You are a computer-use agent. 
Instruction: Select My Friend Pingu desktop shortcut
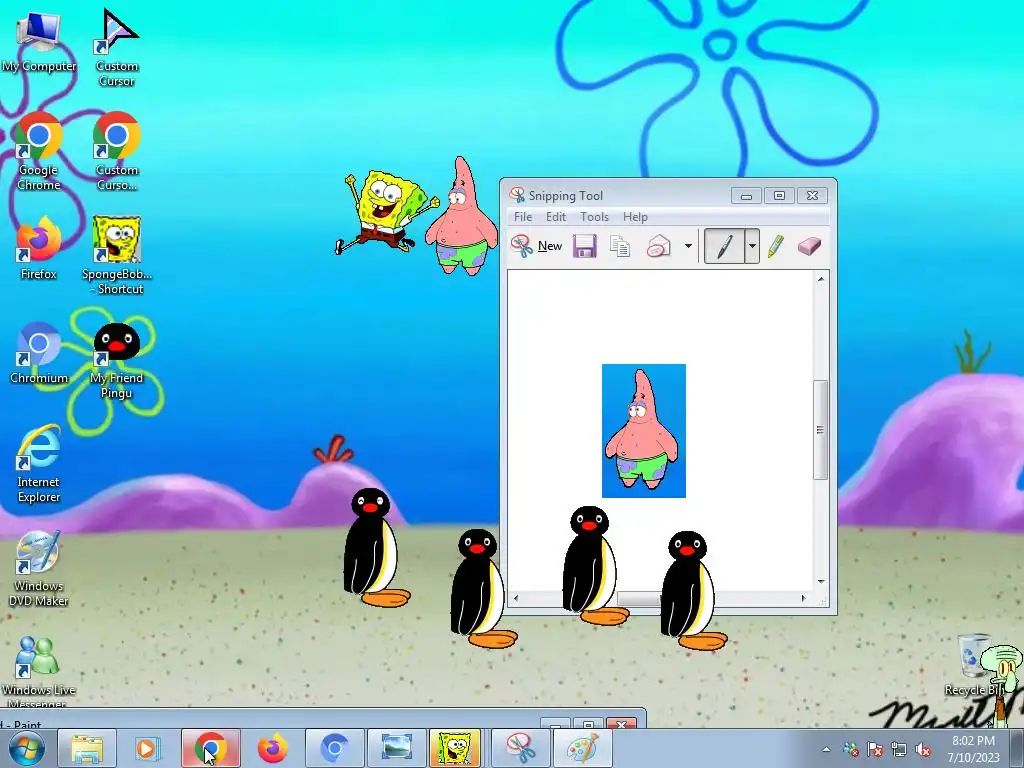click(117, 360)
